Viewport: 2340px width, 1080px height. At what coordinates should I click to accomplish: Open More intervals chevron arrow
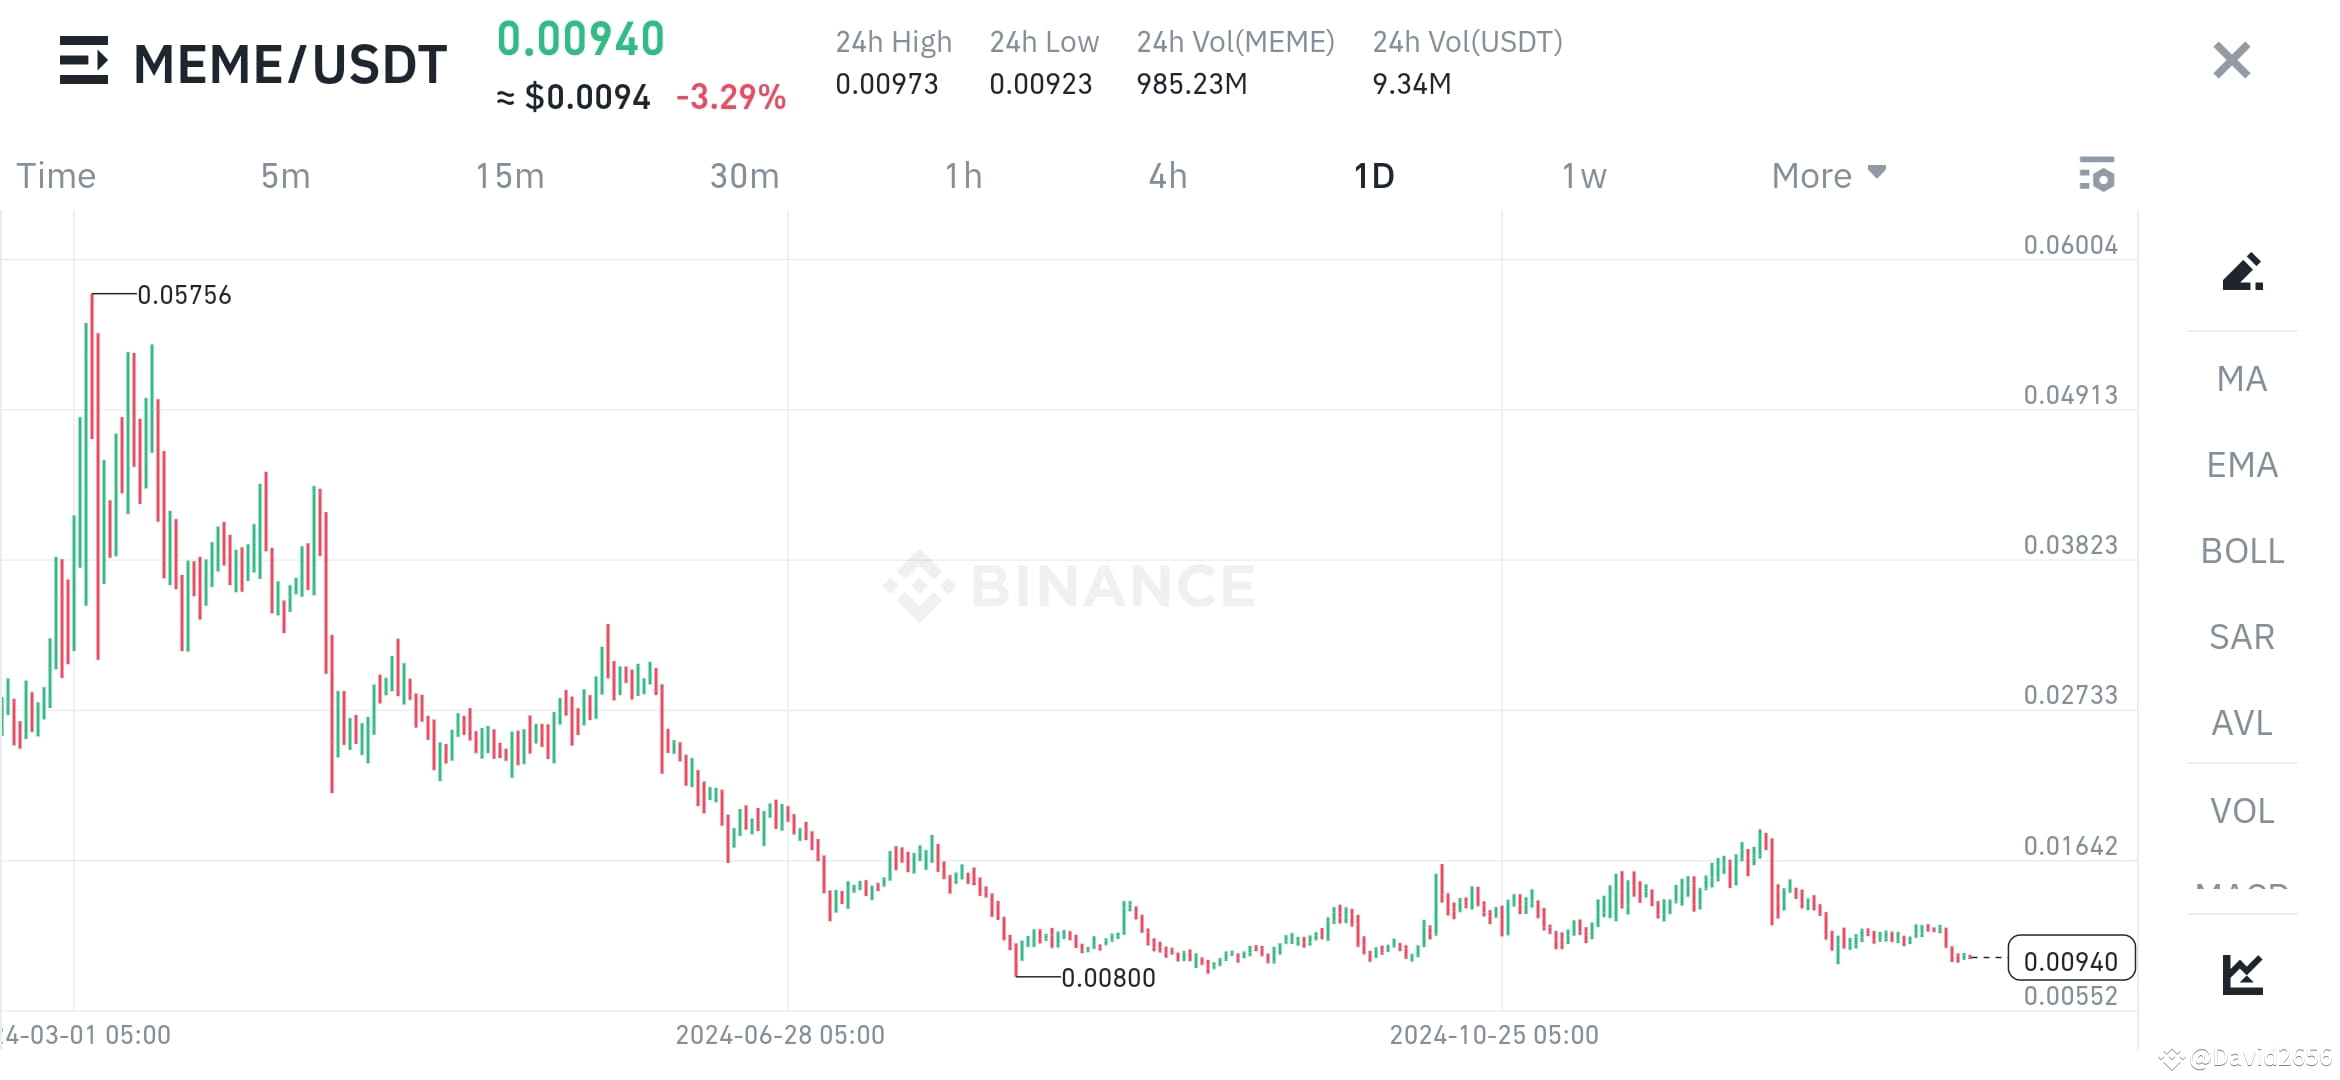pyautogui.click(x=1876, y=172)
